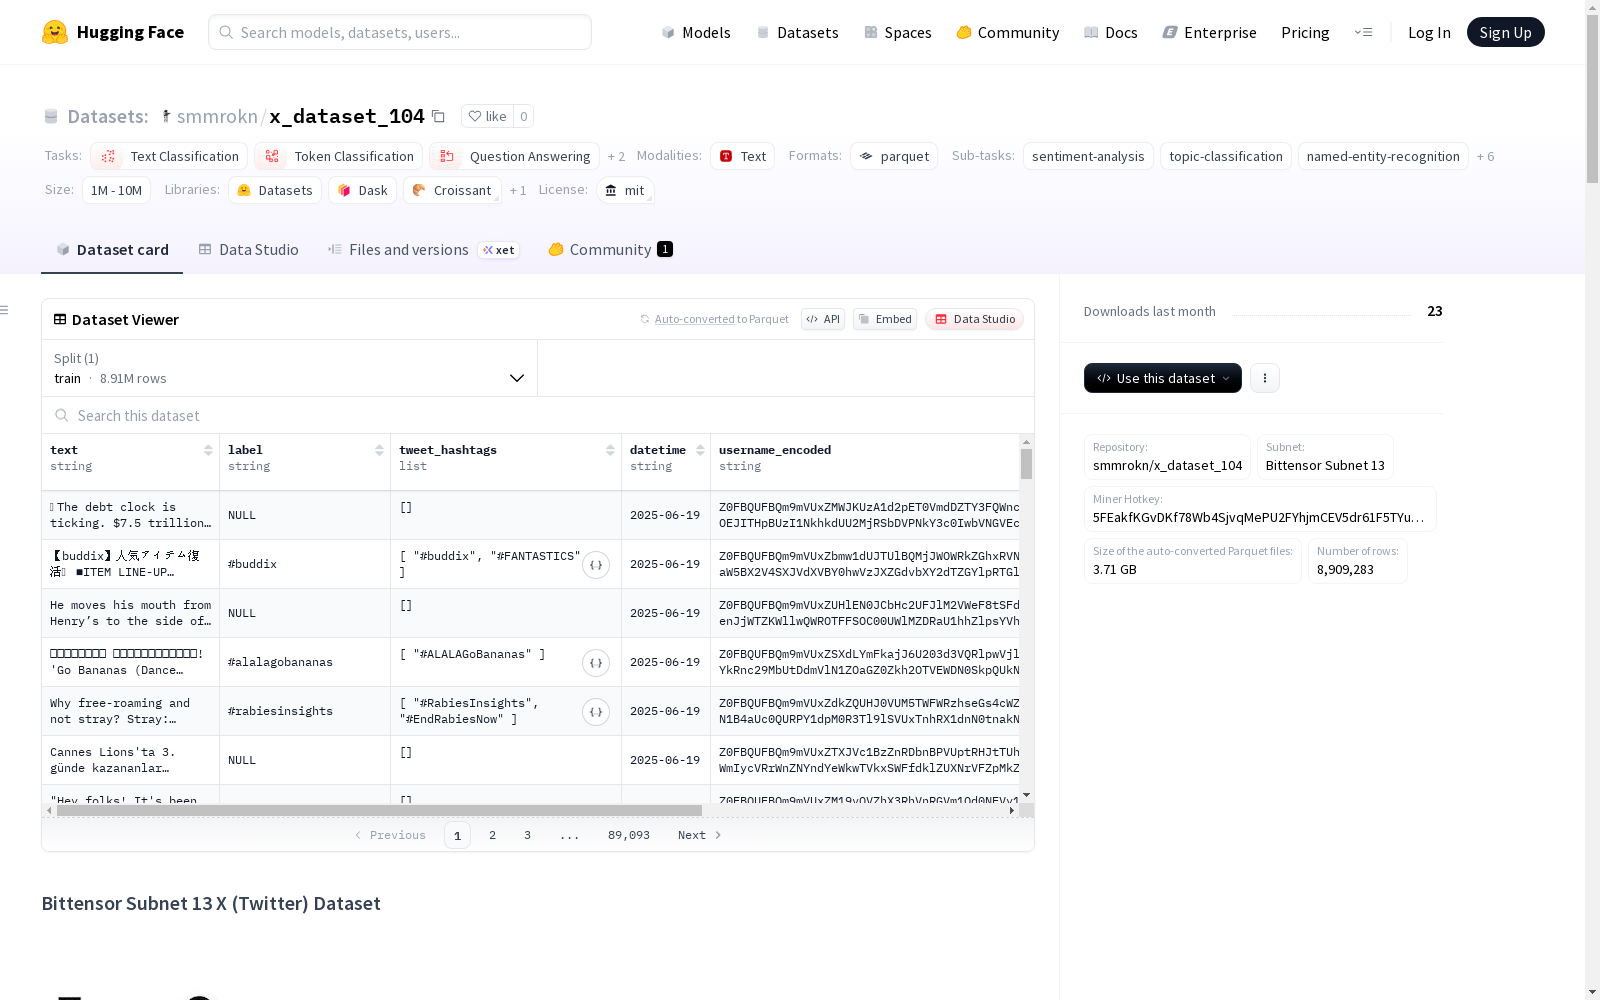Viewport: 1600px width, 1000px height.
Task: Click the sentiment-analysis sub-task tag
Action: 1088,156
